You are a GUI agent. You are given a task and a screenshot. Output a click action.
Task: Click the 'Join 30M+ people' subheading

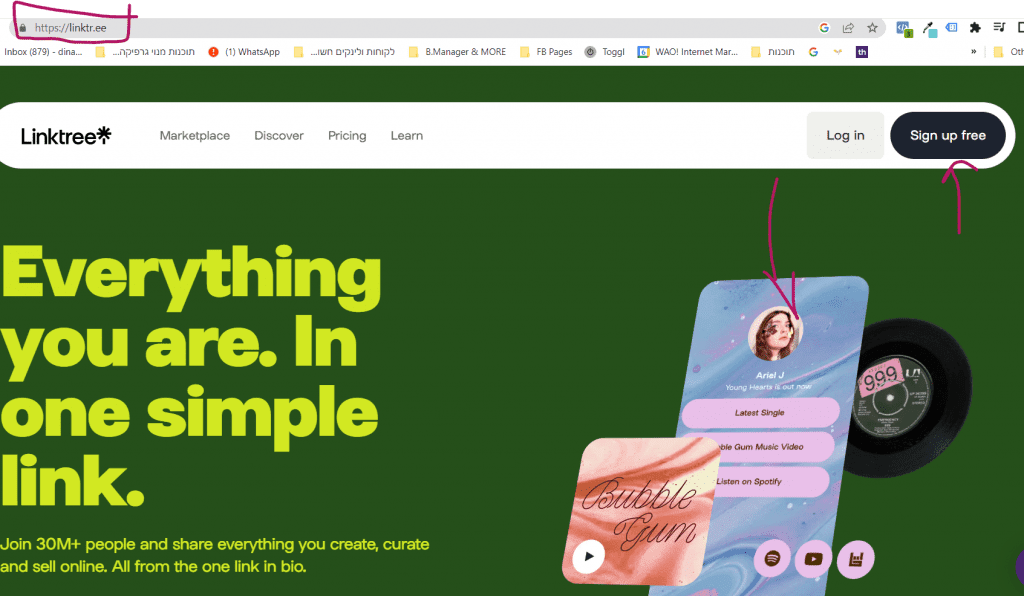[x=215, y=555]
